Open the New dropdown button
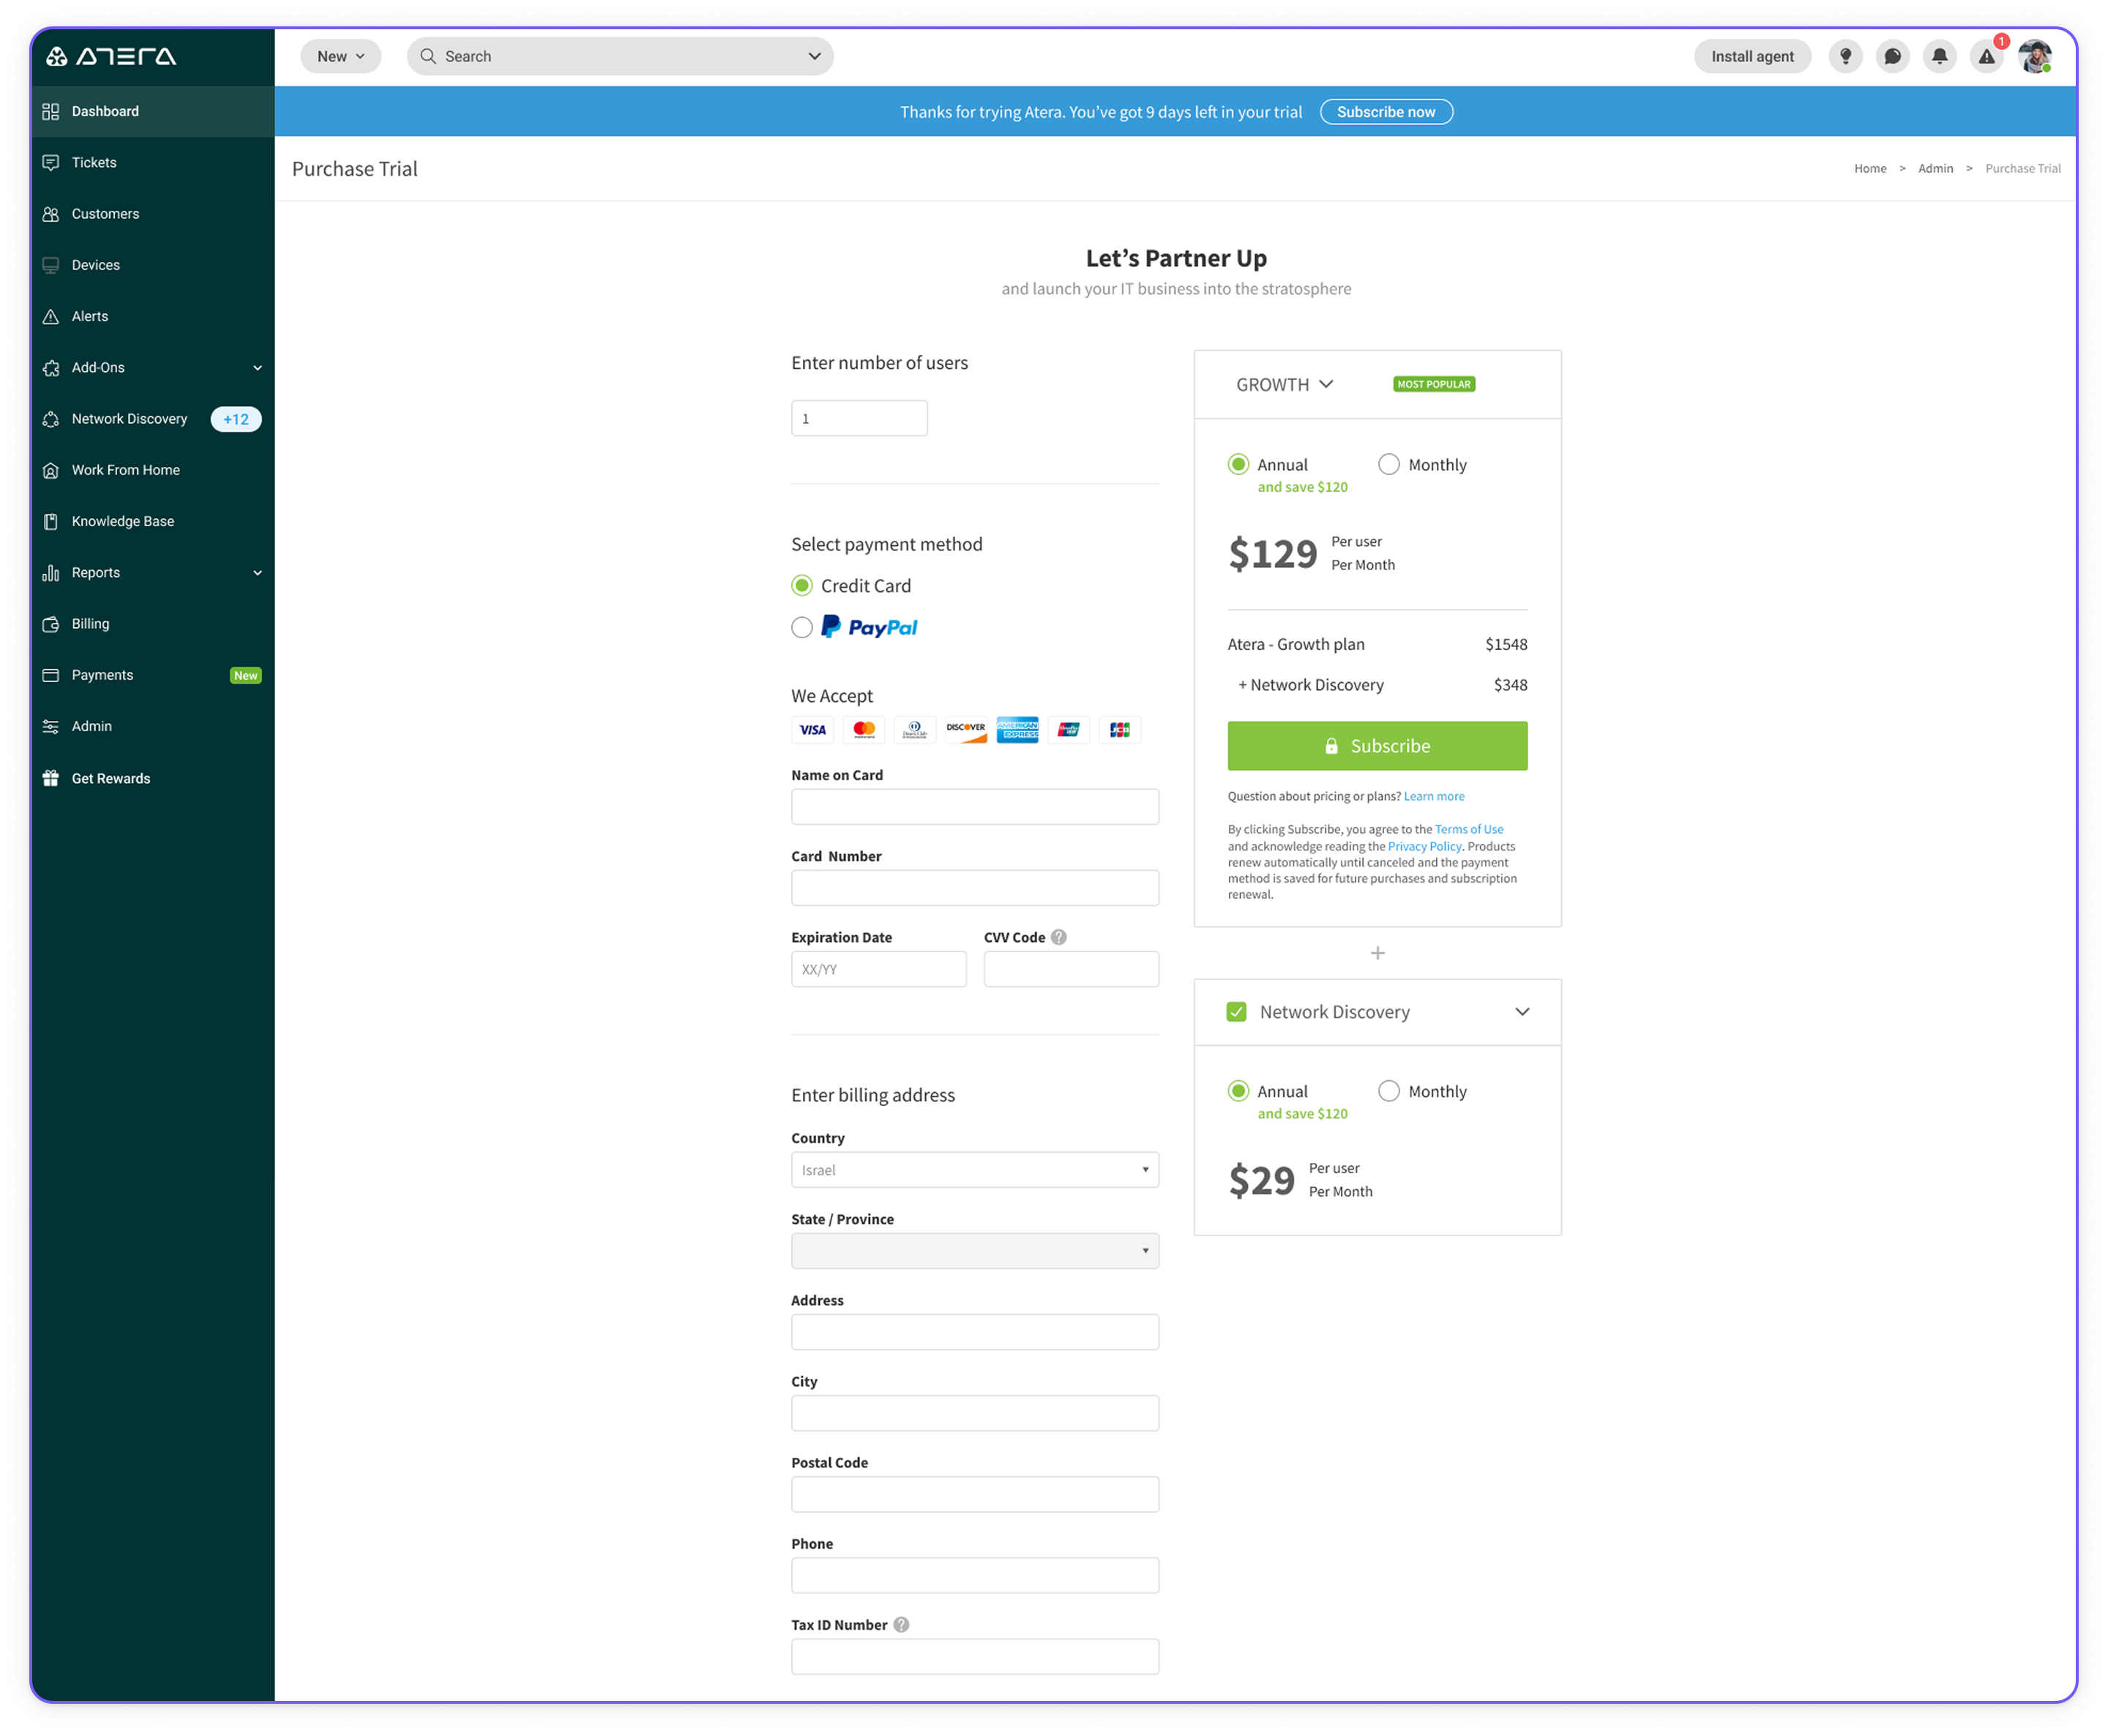The image size is (2108, 1736). [x=340, y=56]
